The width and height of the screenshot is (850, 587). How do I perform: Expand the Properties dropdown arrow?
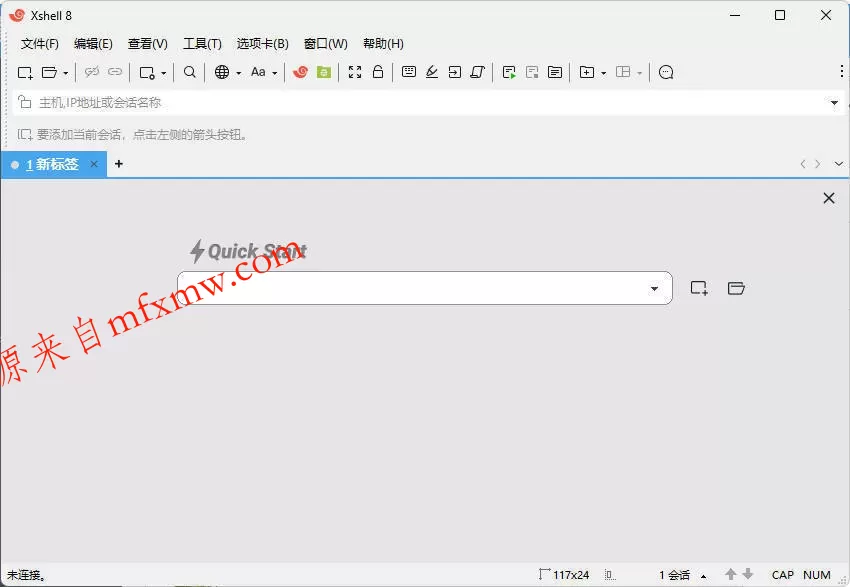[164, 73]
